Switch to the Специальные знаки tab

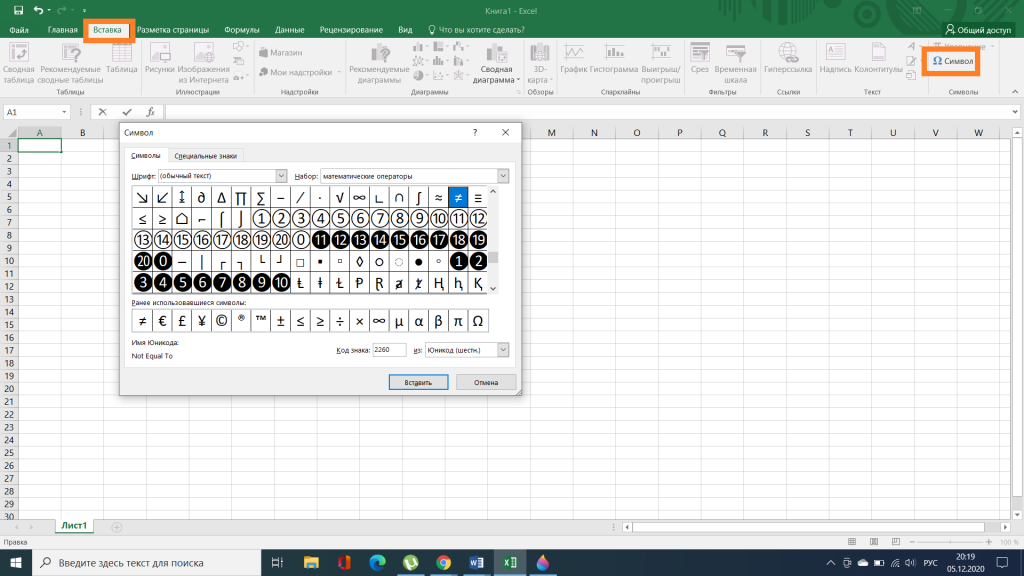coord(206,156)
